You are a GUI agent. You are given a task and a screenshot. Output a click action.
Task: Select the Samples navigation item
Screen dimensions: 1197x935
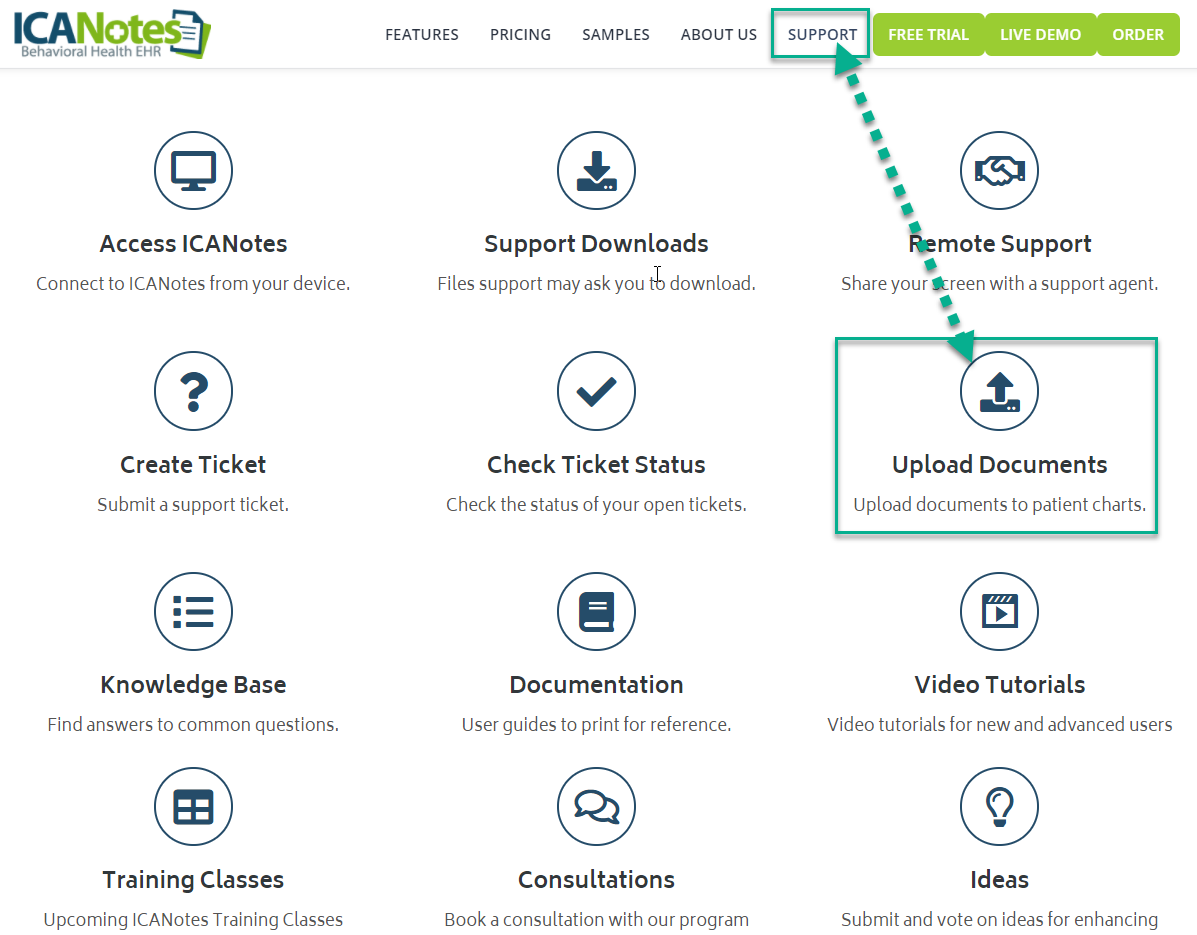[616, 35]
